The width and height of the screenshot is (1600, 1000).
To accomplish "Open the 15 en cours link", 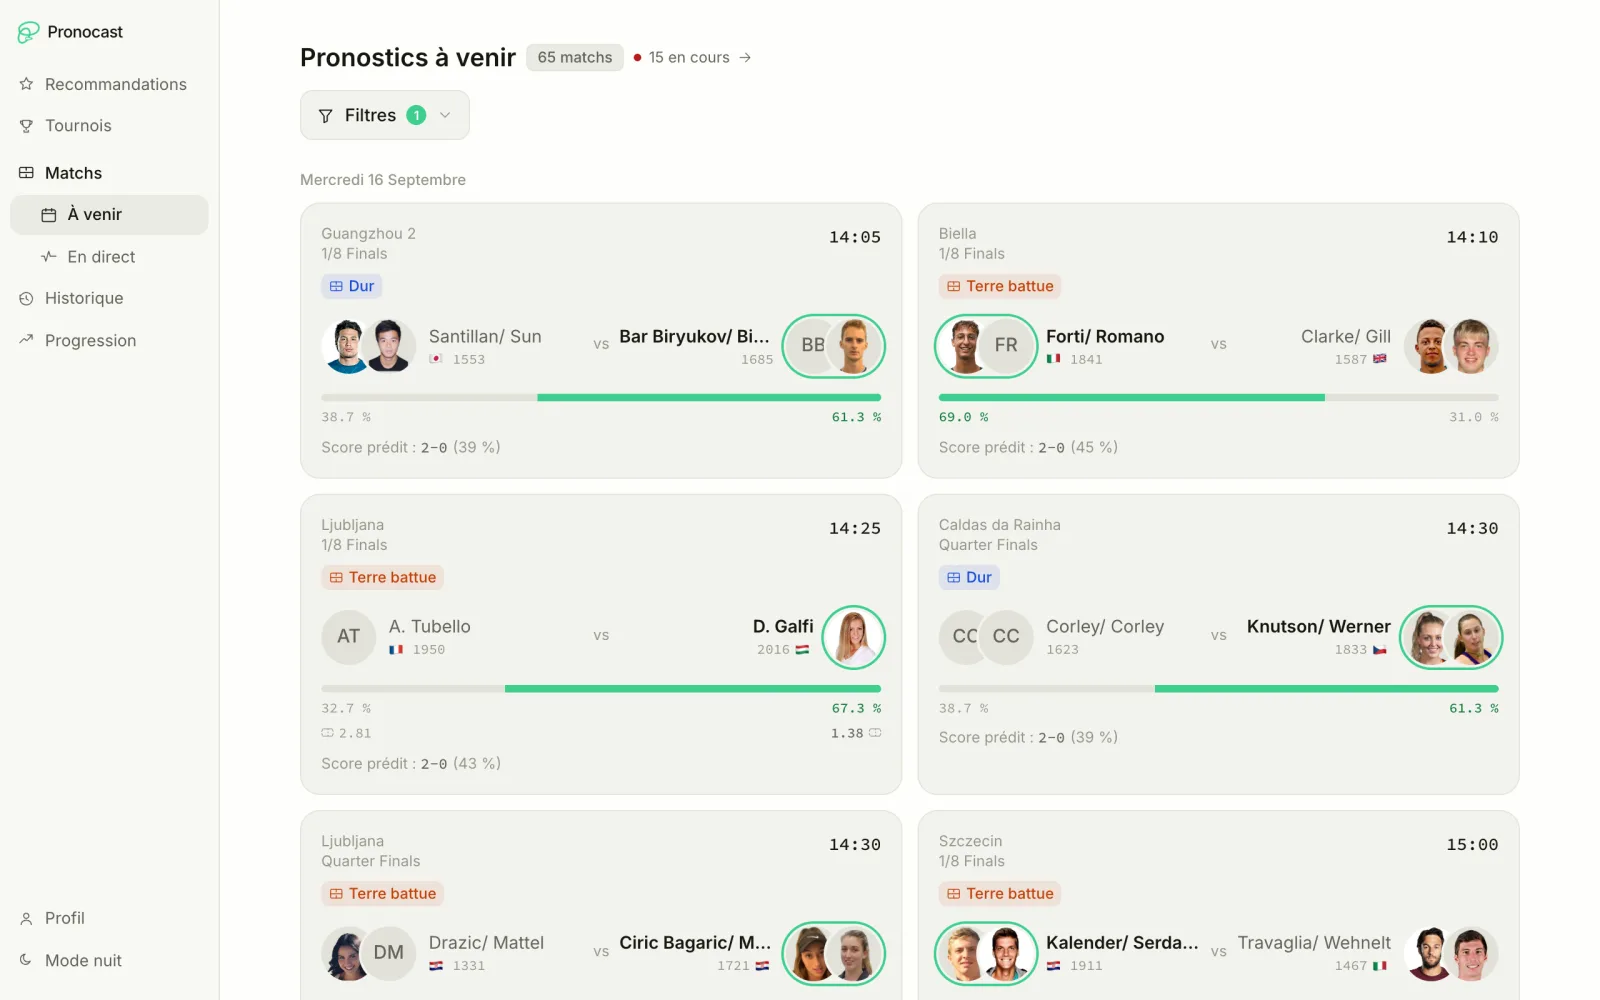I will (x=692, y=58).
